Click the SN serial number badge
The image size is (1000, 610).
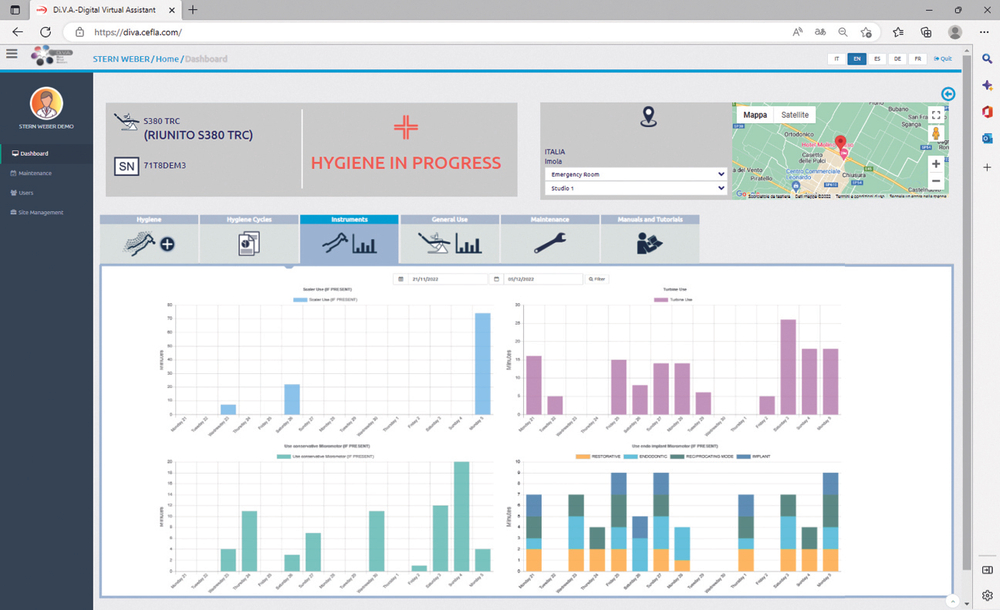(x=126, y=167)
